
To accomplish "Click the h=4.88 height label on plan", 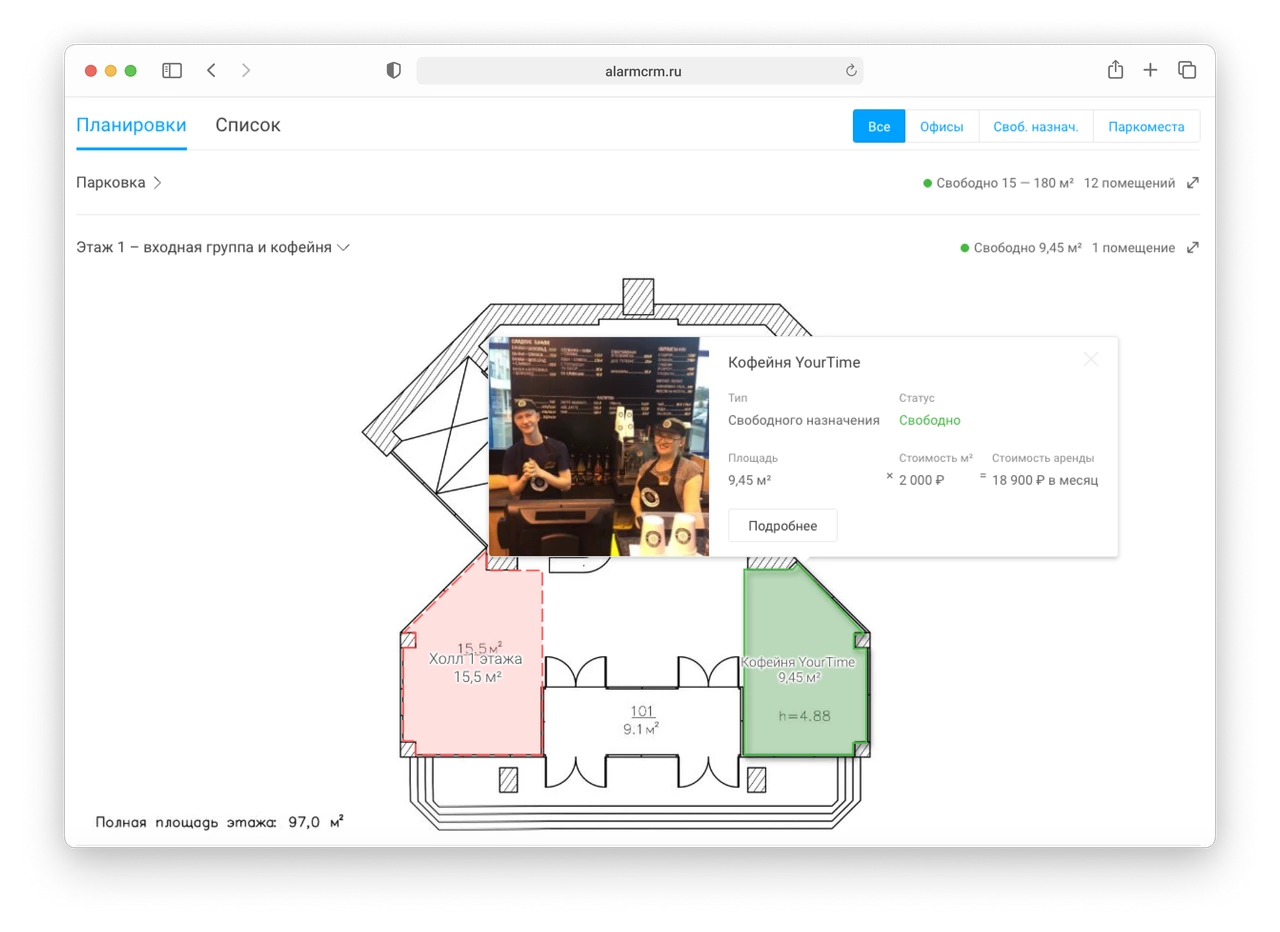I will coord(805,715).
